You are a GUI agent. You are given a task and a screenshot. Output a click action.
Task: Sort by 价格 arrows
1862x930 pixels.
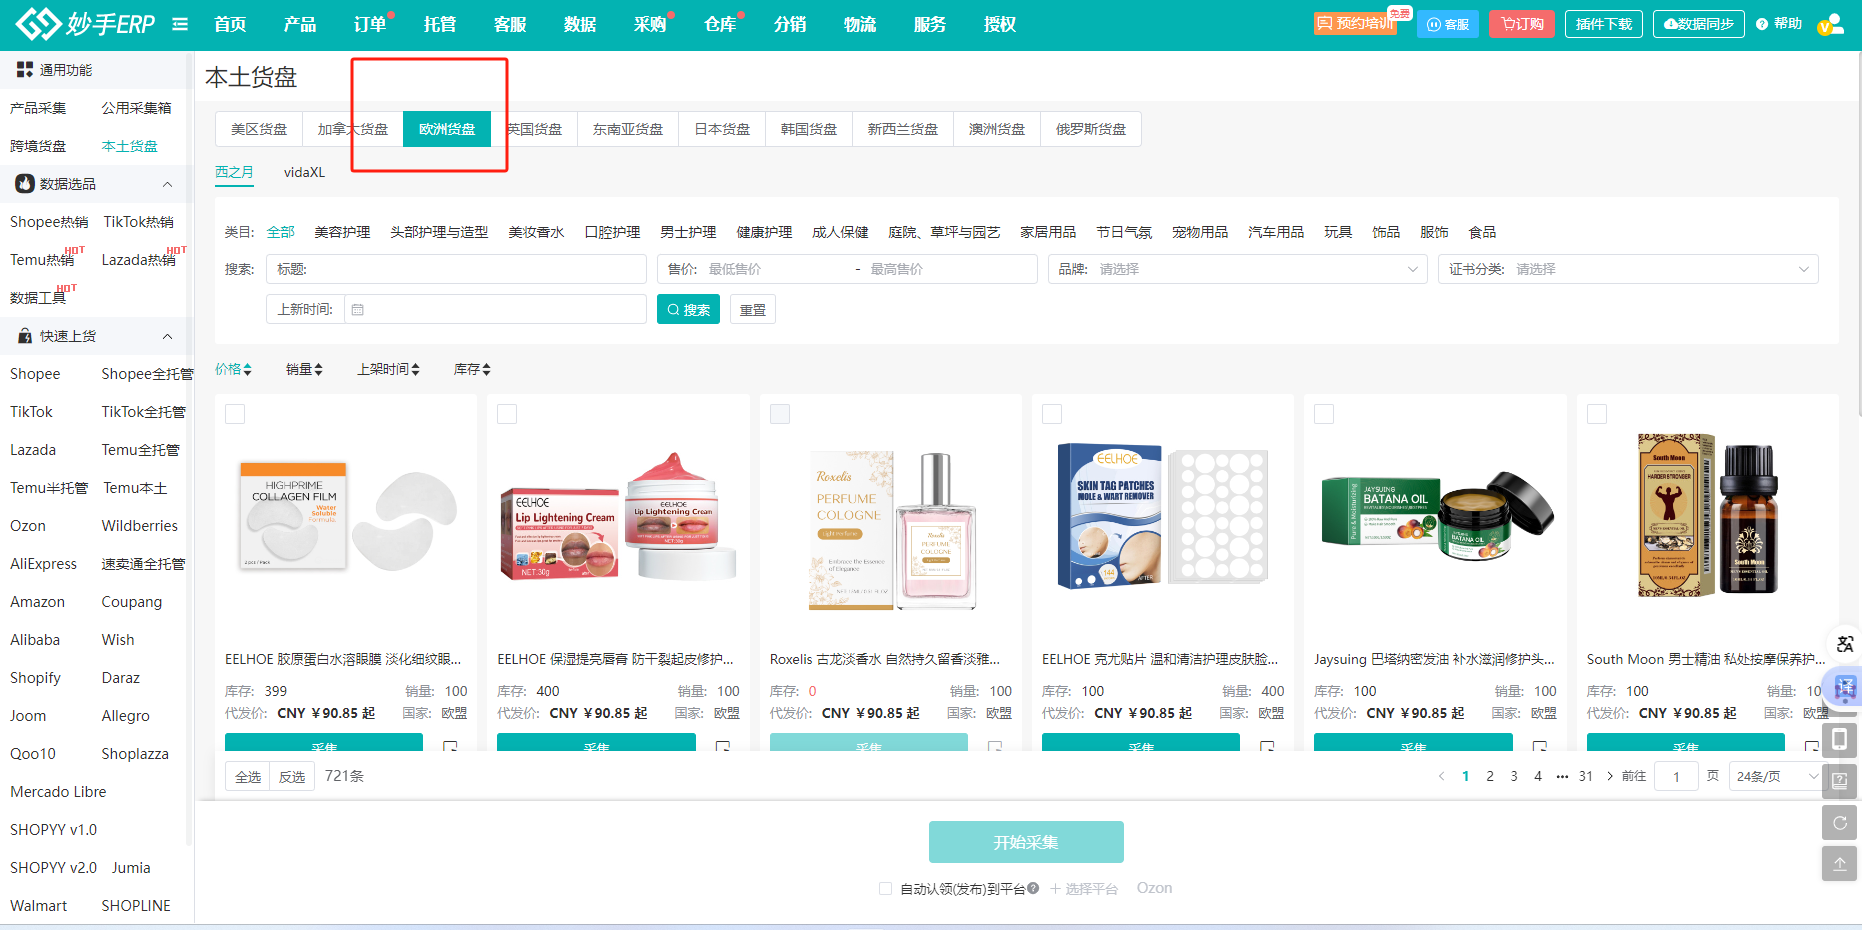point(247,370)
